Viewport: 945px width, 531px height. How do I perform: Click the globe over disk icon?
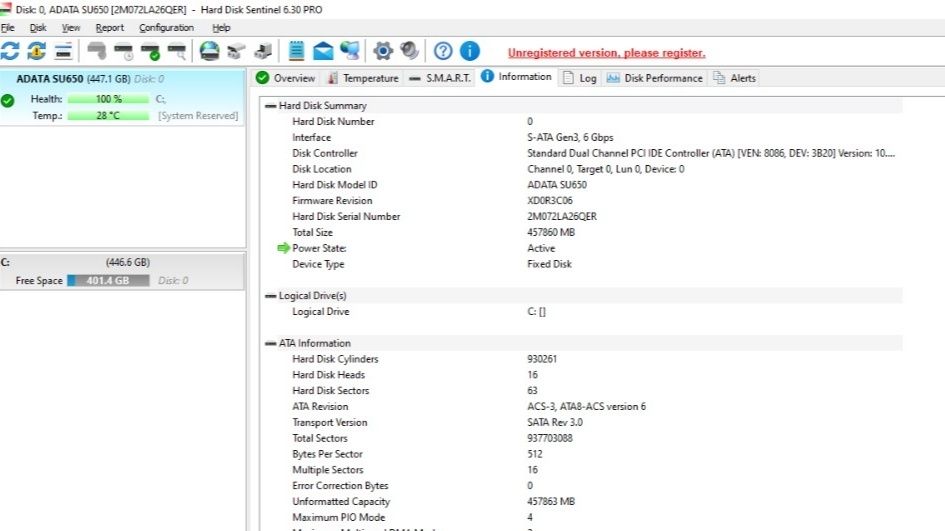[209, 51]
